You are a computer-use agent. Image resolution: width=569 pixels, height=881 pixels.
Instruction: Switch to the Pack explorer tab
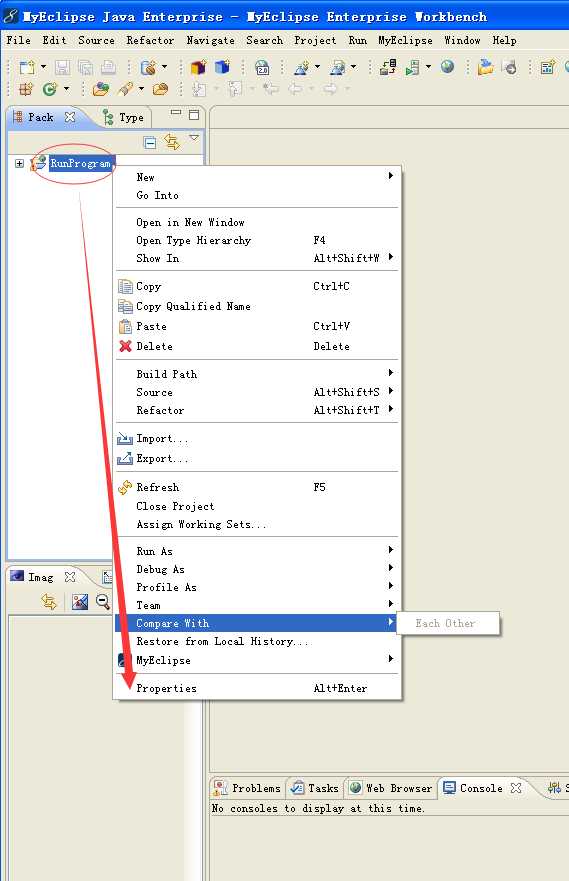(x=40, y=117)
